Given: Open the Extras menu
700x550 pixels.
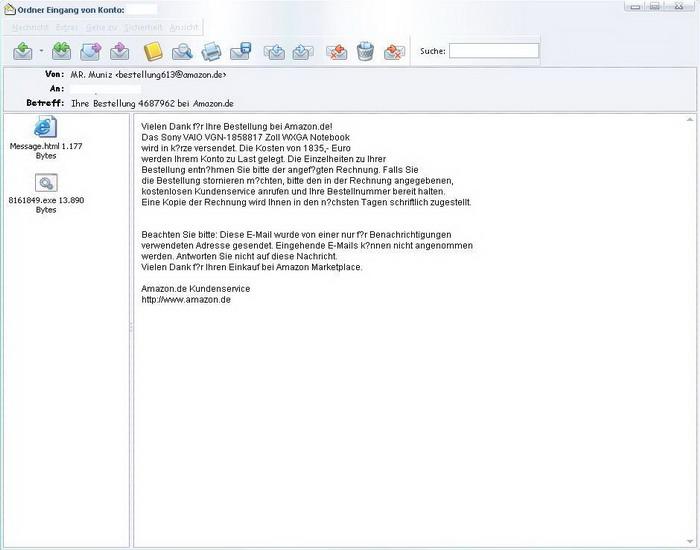Looking at the screenshot, I should coord(67,28).
